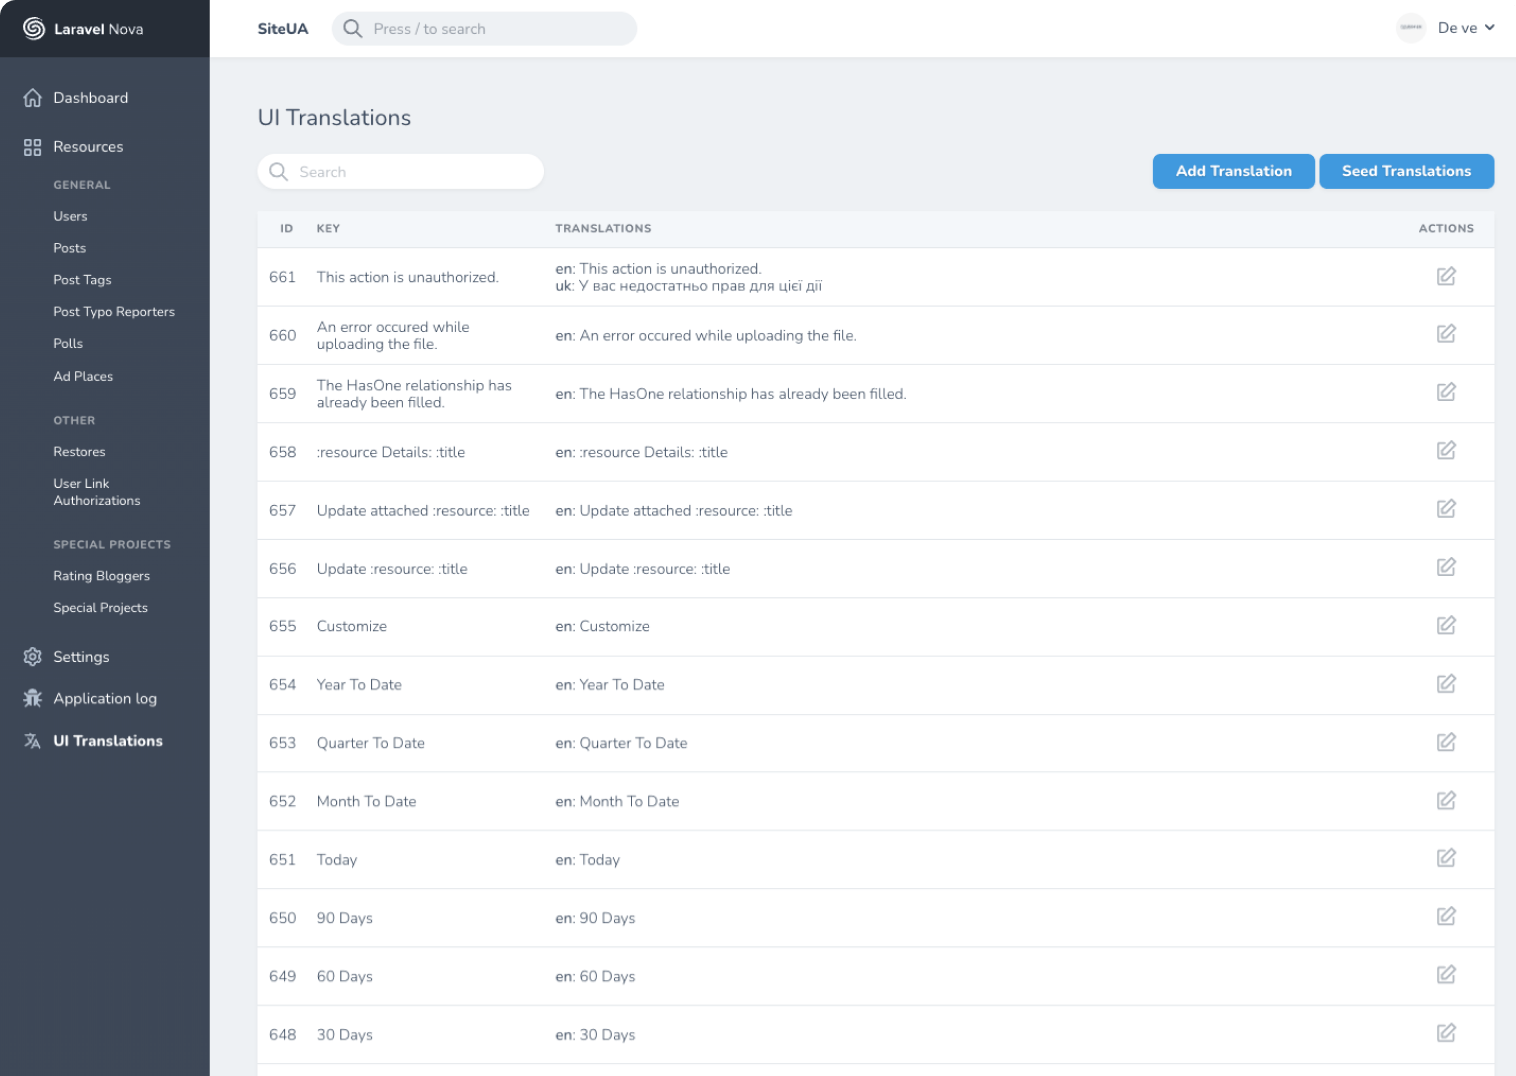
Task: Open Posts in the sidebar
Action: [x=69, y=248]
